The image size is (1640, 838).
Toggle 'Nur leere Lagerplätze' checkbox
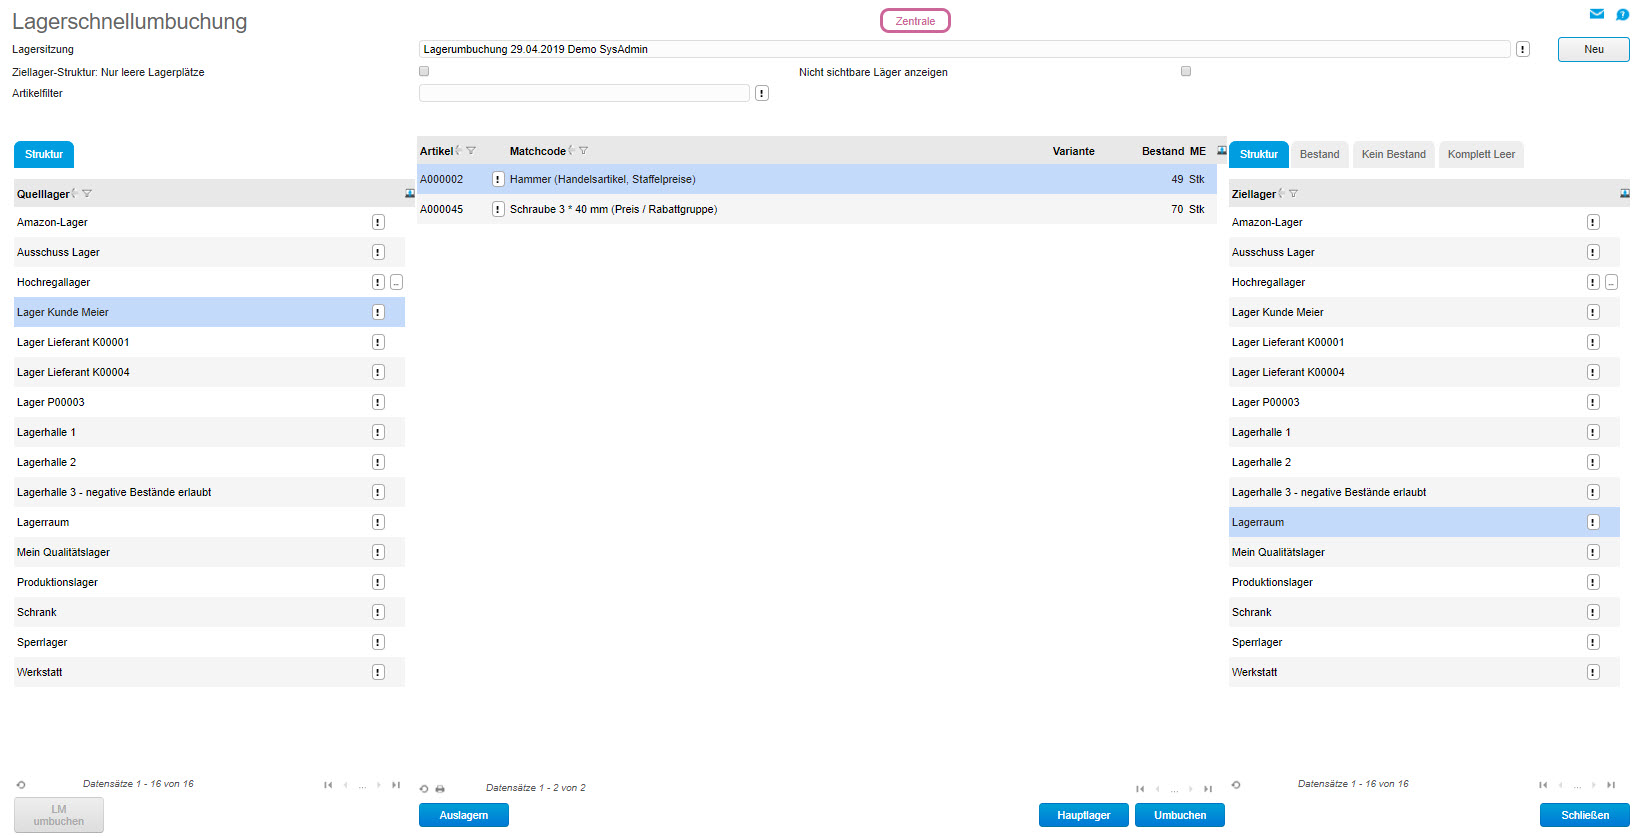424,71
